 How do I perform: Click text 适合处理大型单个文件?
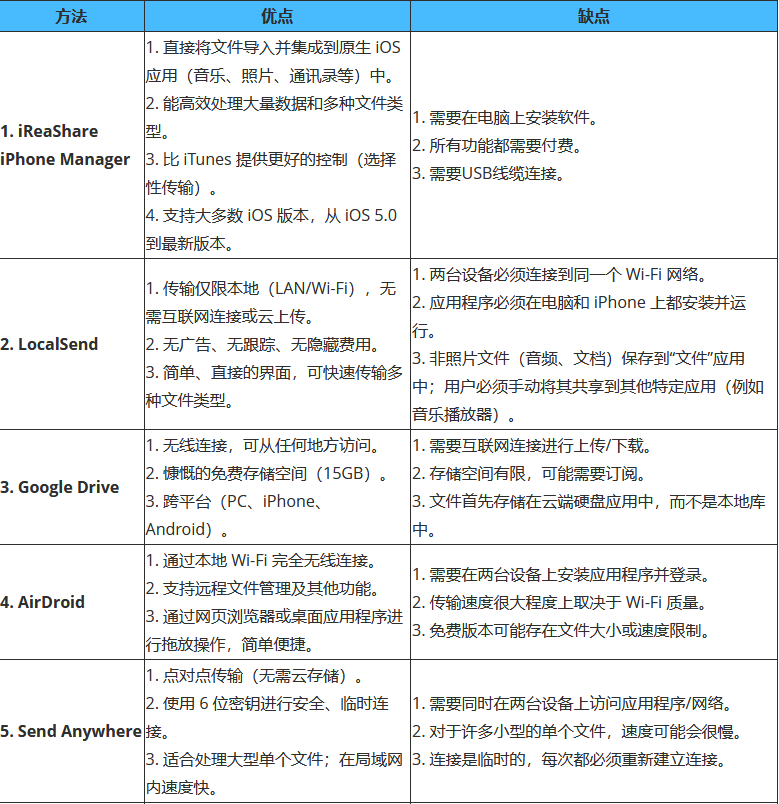[x=243, y=759]
